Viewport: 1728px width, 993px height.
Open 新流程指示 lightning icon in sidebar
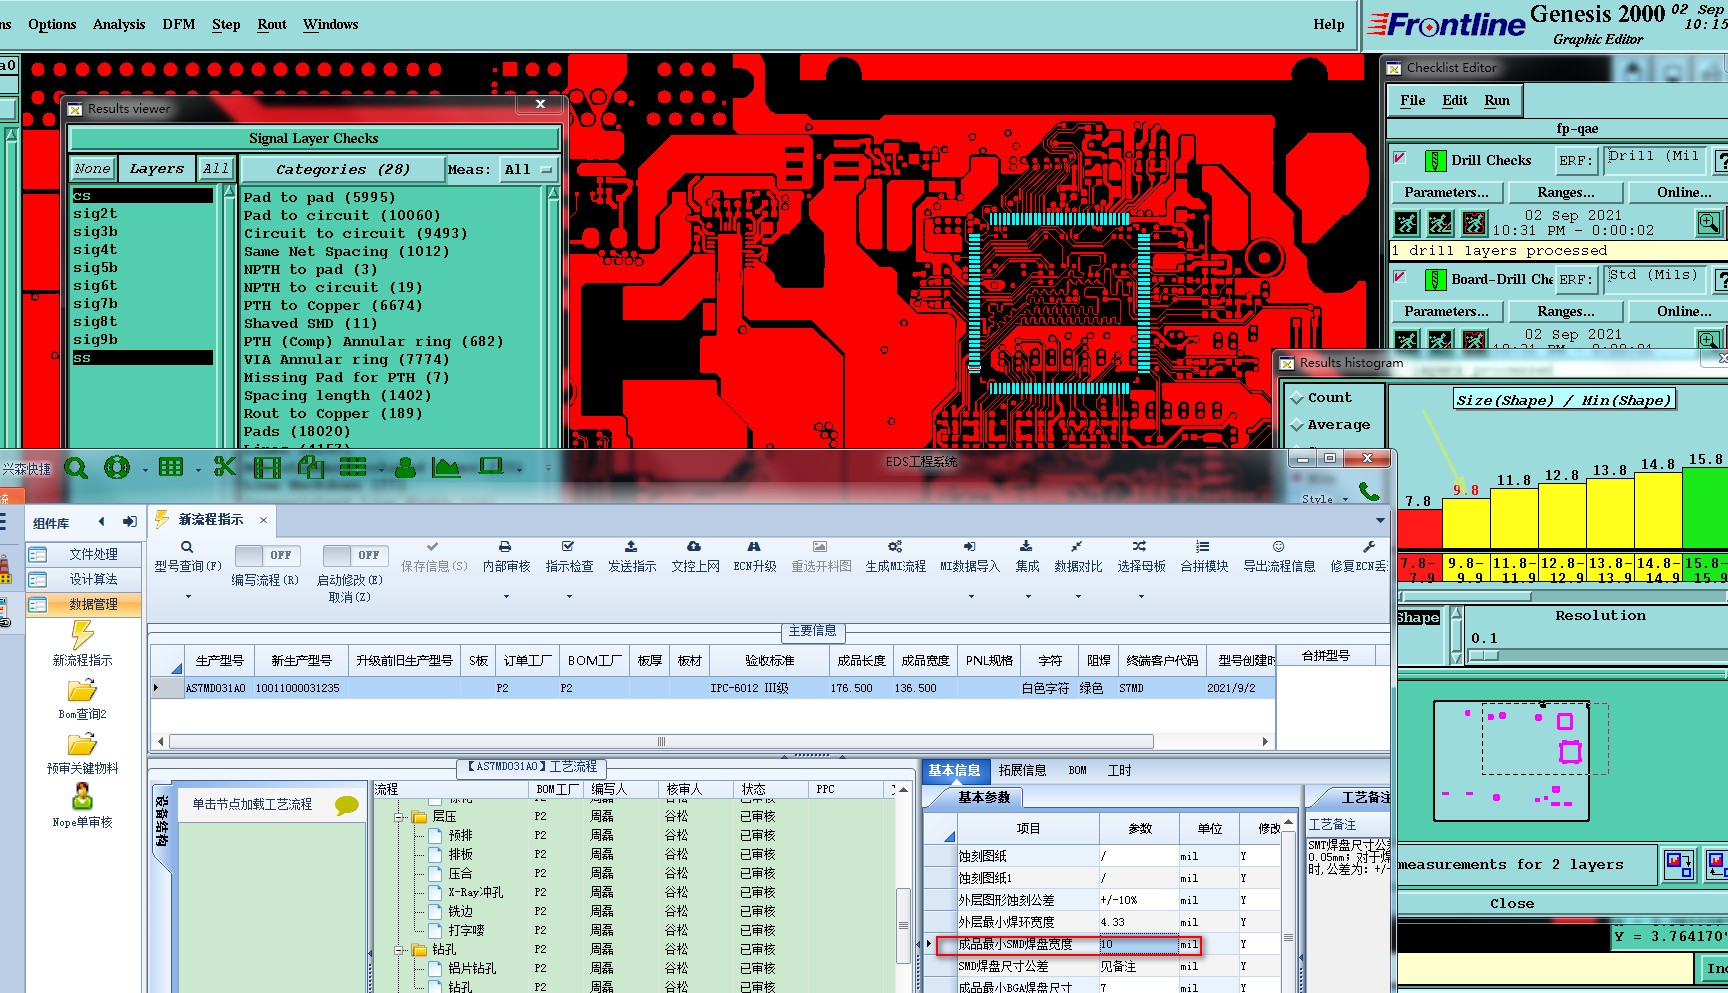tap(82, 635)
